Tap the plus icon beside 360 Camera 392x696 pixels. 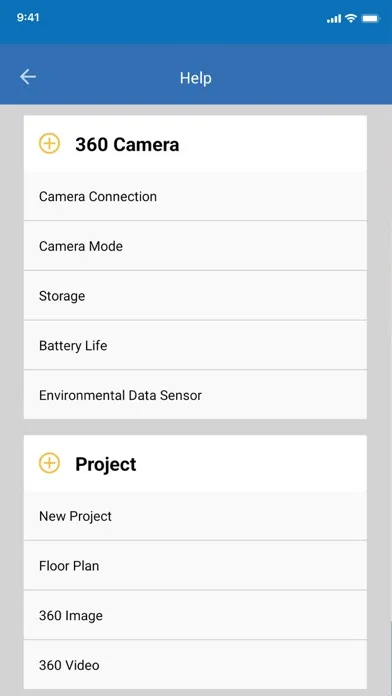point(49,144)
